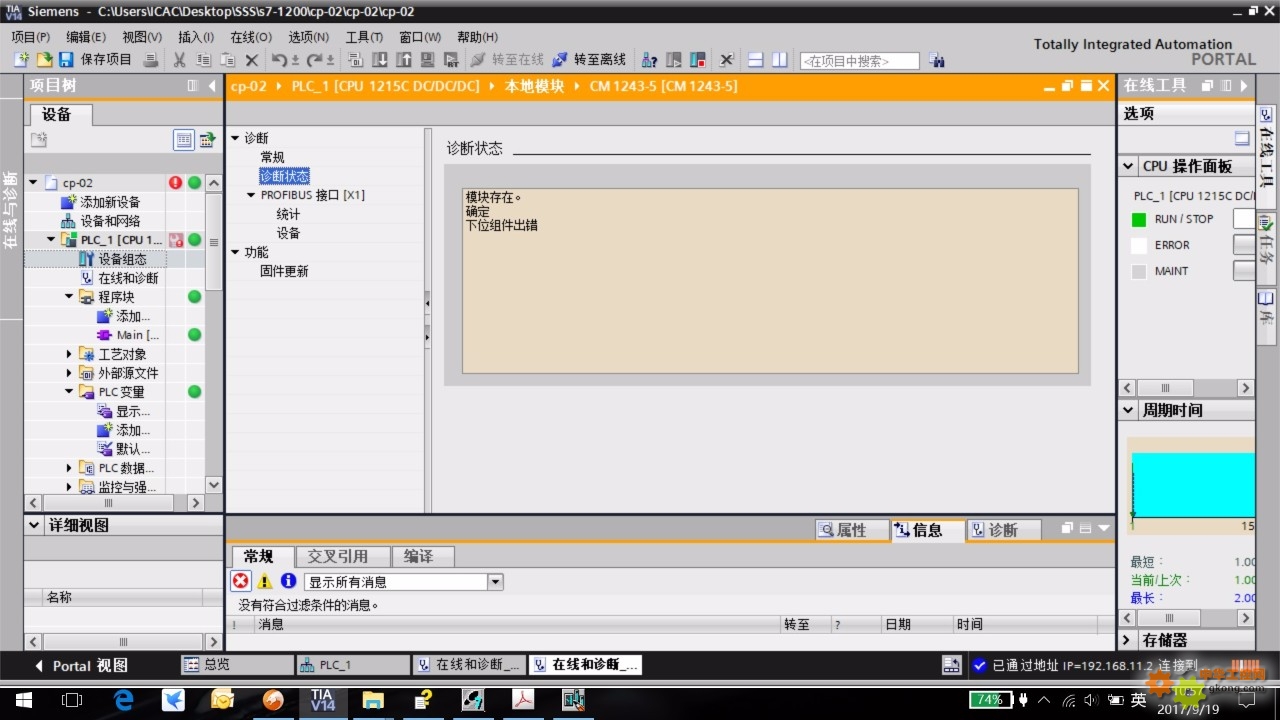Screen dimensions: 1280x720
Task: Collapse the cp-02 project node
Action: tap(33, 182)
